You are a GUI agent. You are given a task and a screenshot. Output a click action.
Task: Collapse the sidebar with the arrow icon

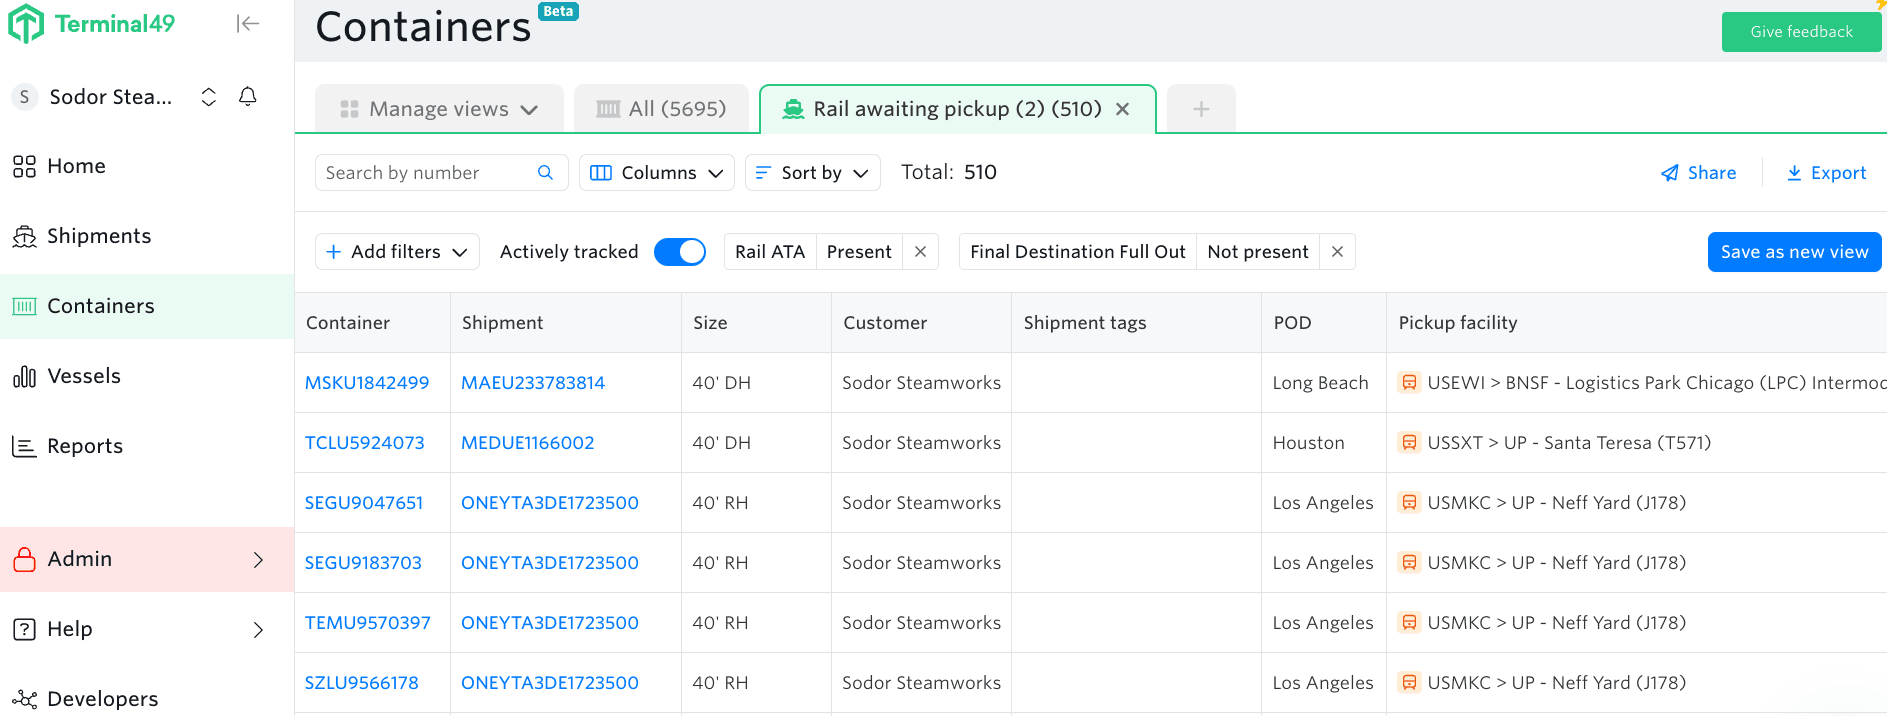[x=247, y=24]
